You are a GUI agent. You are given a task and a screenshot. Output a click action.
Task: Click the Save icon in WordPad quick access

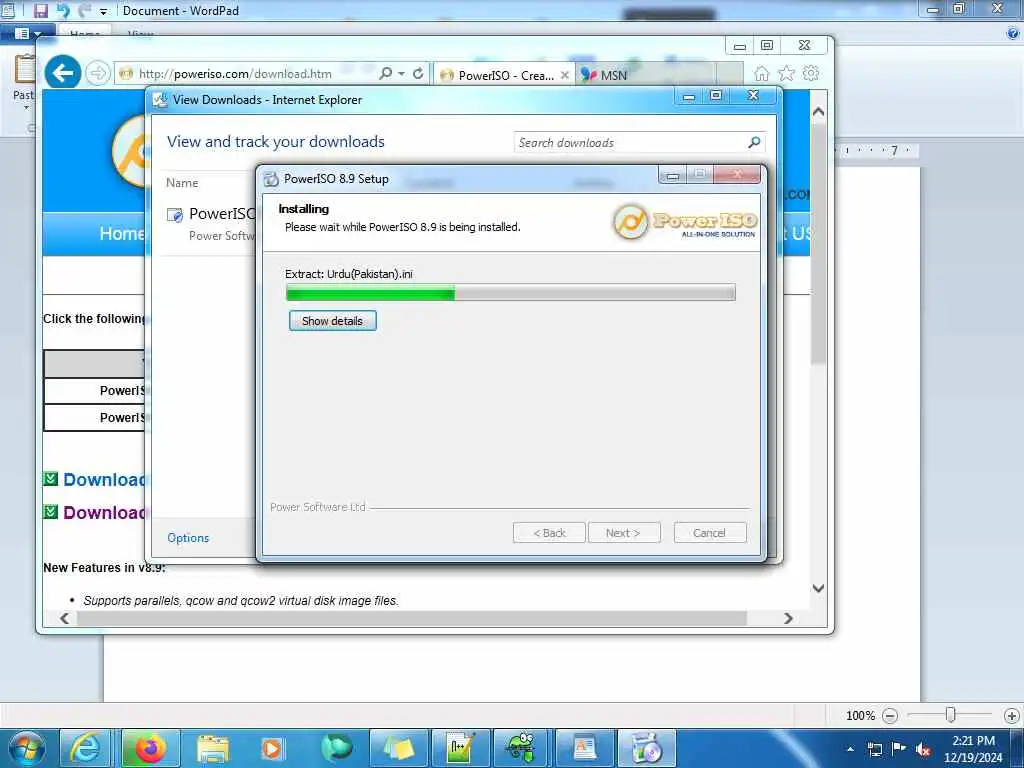40,10
